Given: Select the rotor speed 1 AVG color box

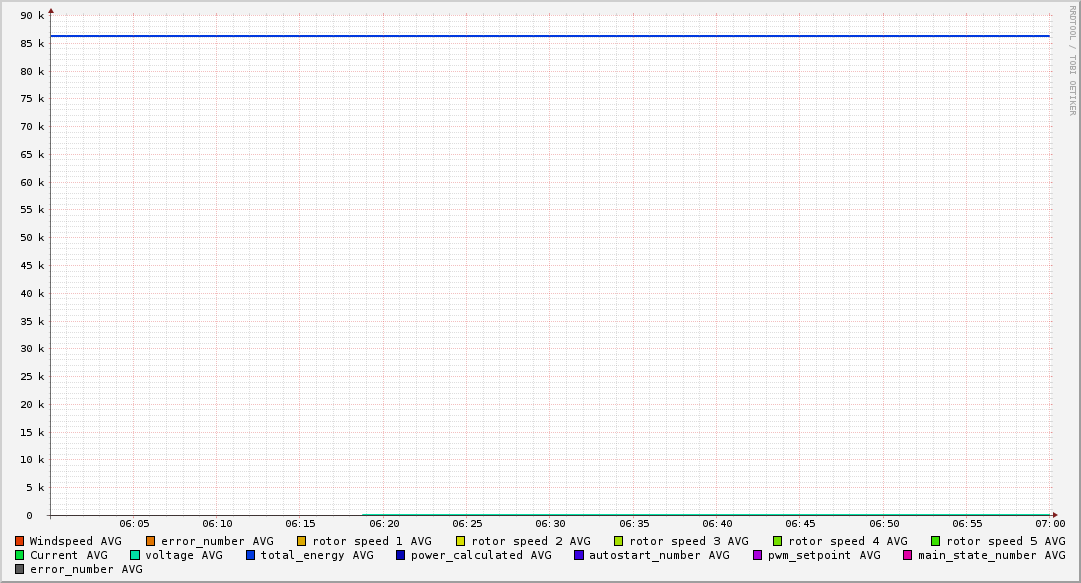Looking at the screenshot, I should point(302,541).
